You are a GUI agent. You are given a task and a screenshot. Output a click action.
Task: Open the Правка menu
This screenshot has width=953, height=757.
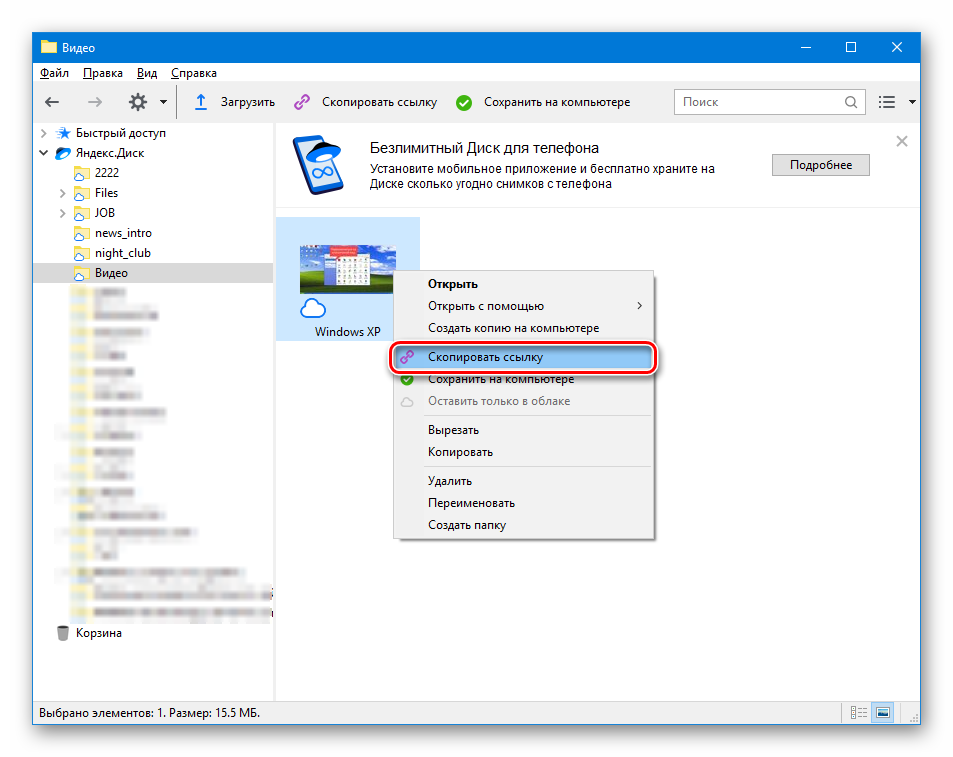[x=103, y=73]
